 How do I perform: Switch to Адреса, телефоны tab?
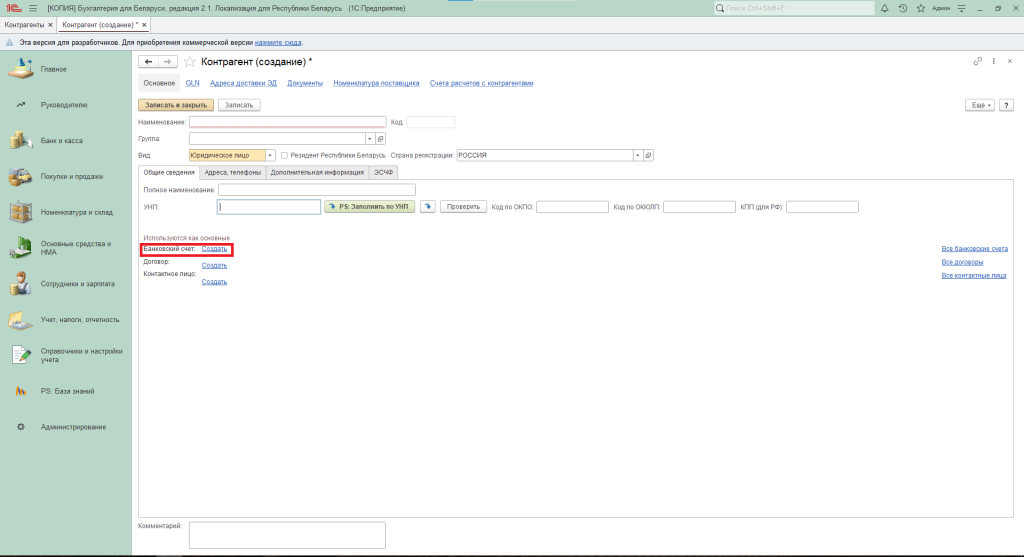coord(232,172)
